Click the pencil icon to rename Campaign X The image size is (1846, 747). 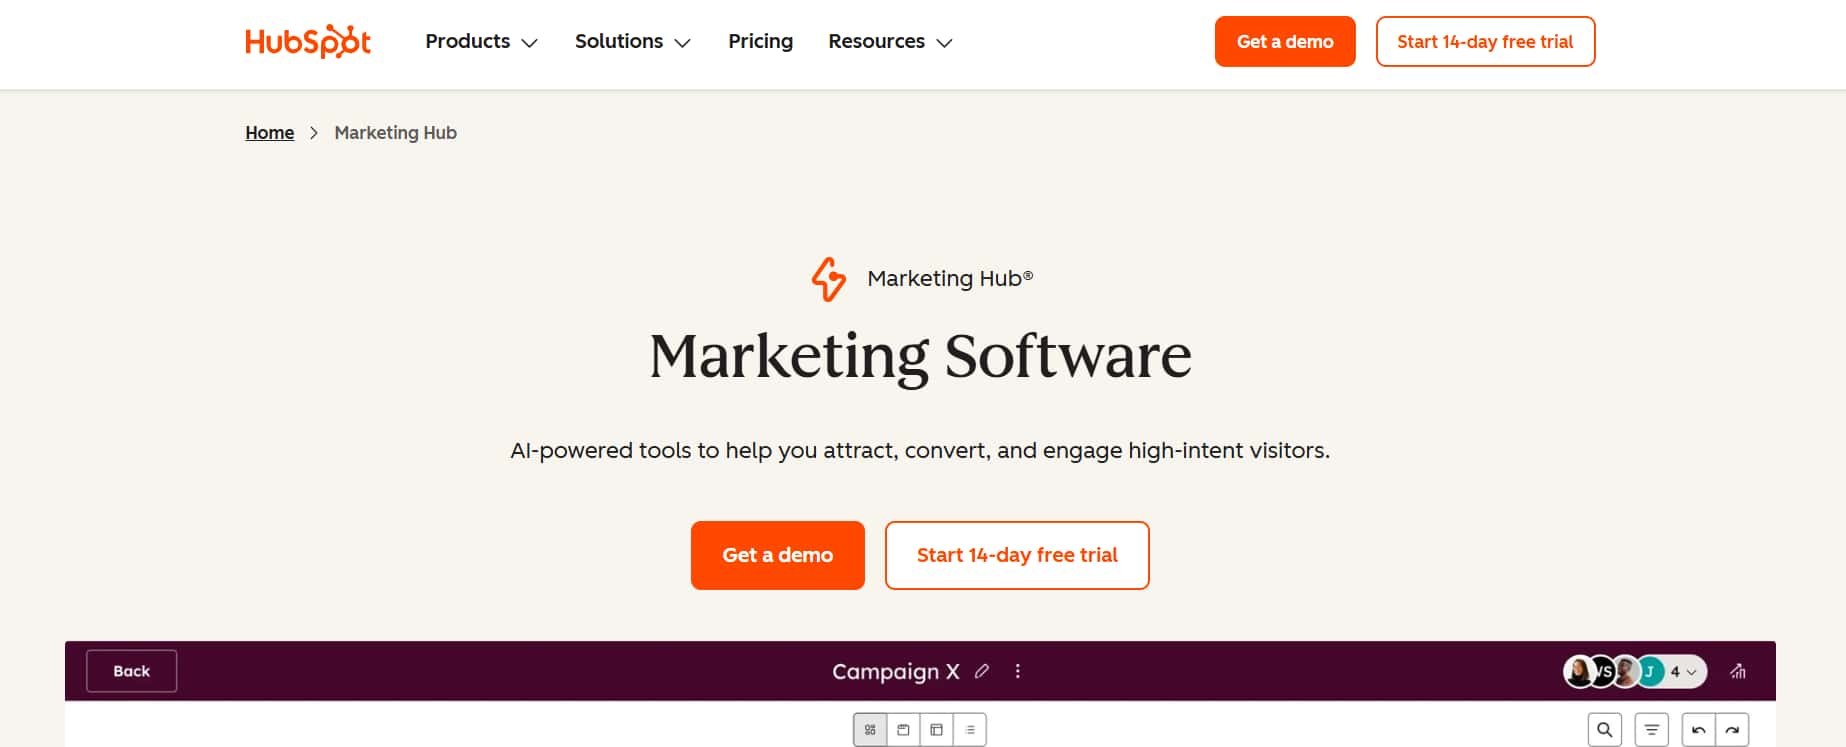click(x=982, y=671)
